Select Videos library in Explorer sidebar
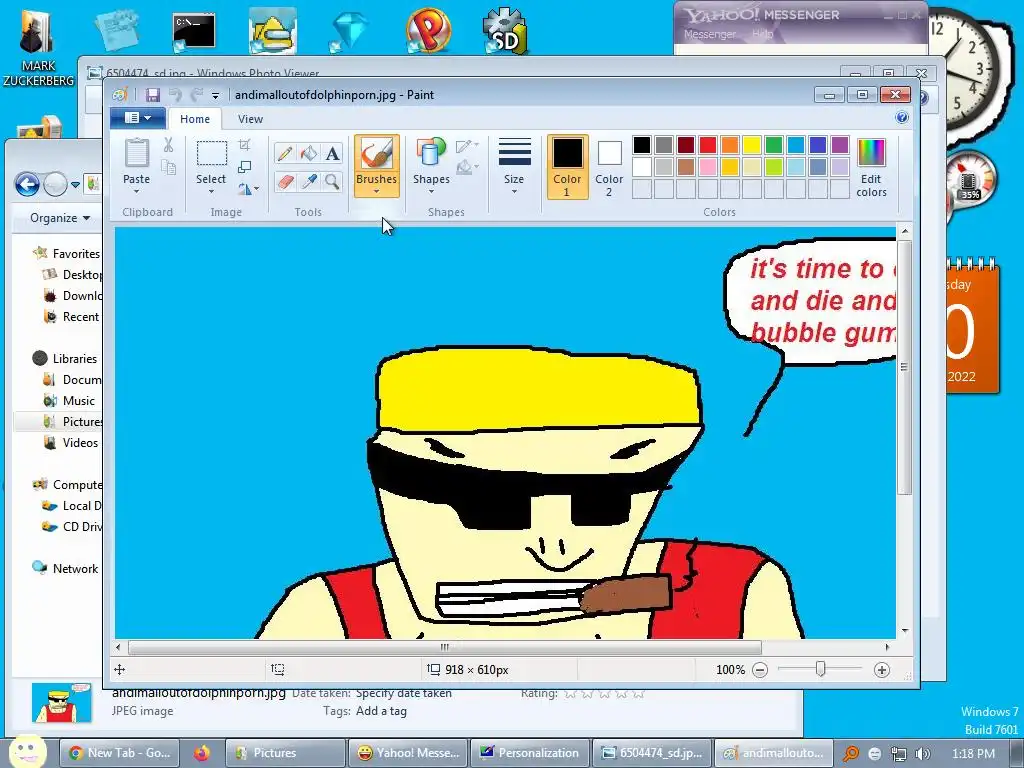 click(x=71, y=443)
